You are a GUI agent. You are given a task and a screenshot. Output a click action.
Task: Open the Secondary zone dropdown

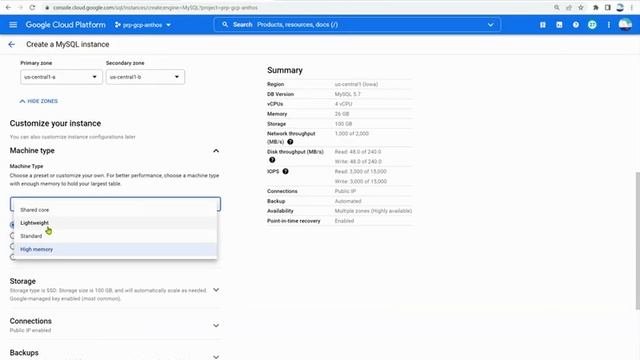point(145,77)
